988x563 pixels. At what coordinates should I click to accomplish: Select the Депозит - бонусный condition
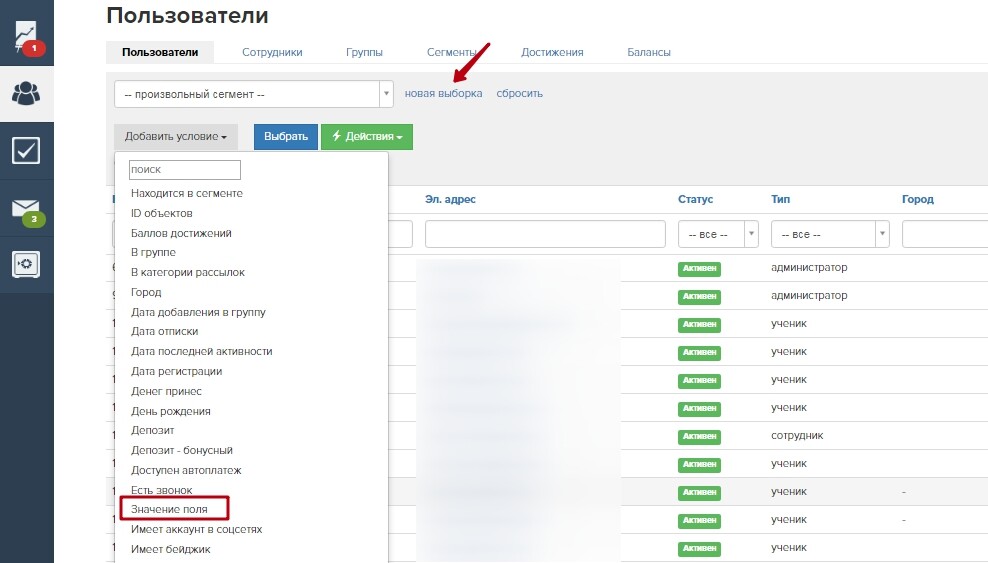181,450
